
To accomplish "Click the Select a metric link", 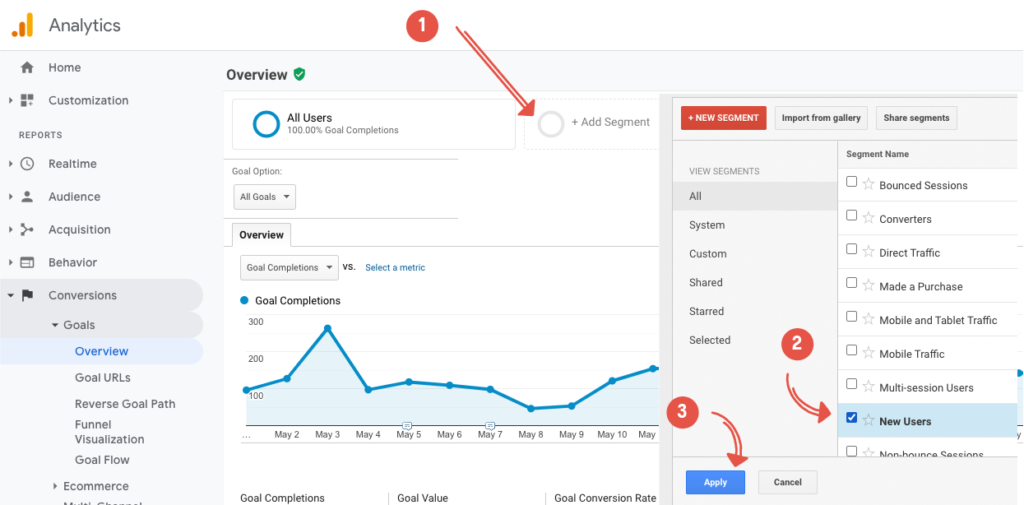I will (x=395, y=268).
